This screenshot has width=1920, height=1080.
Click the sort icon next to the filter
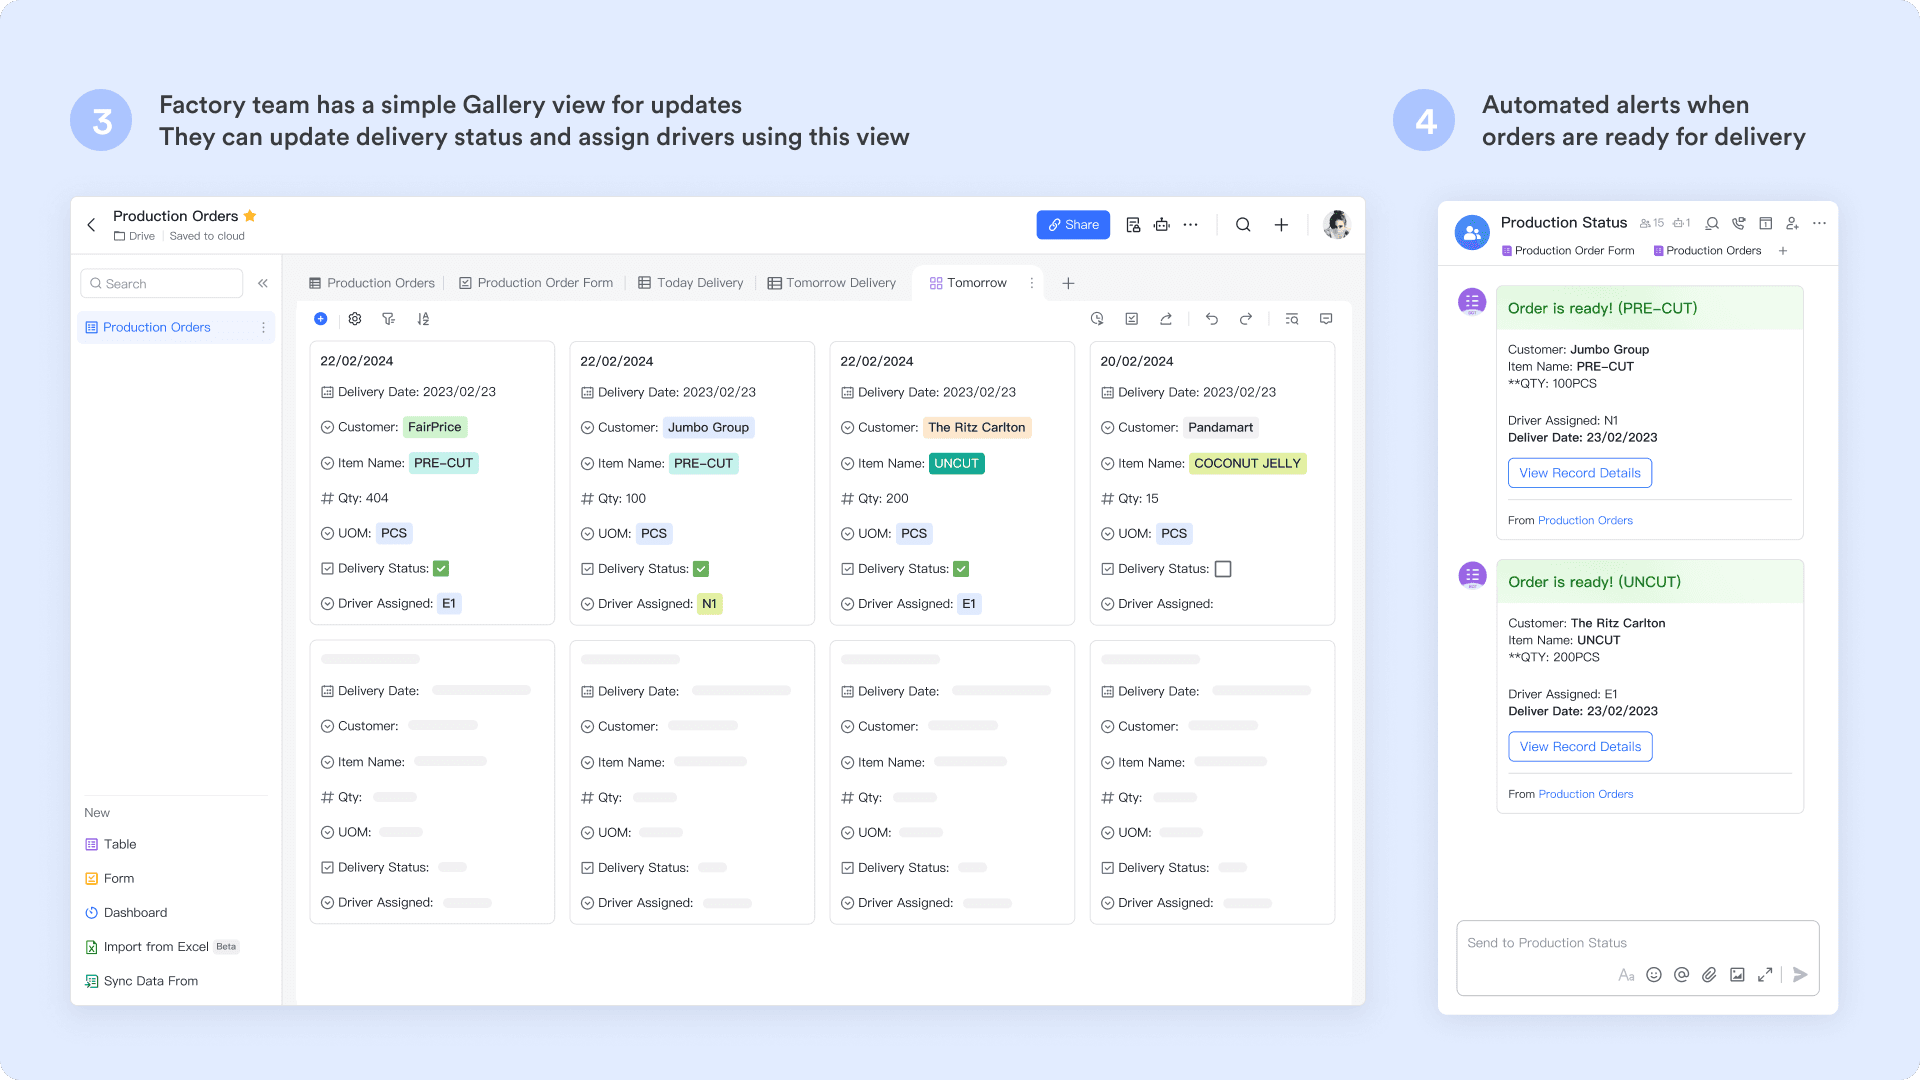(x=423, y=318)
